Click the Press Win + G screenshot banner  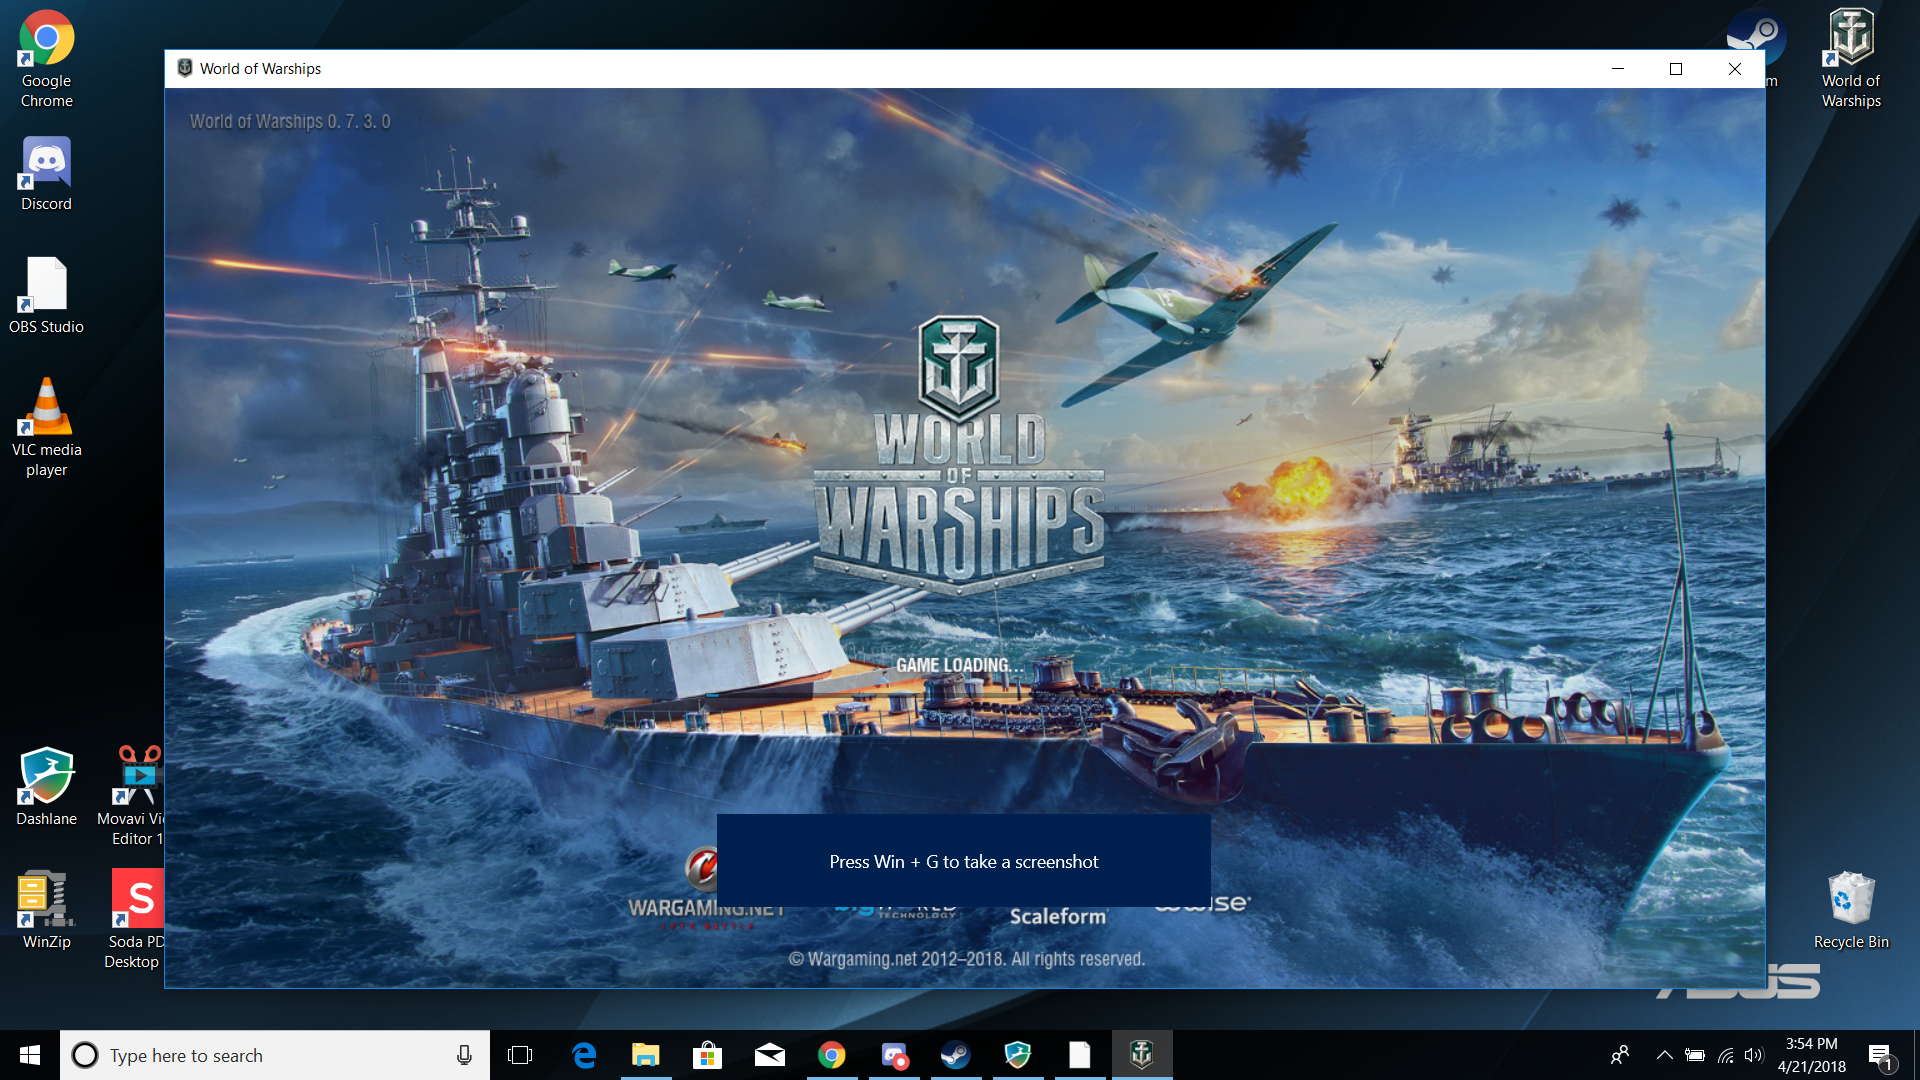963,861
